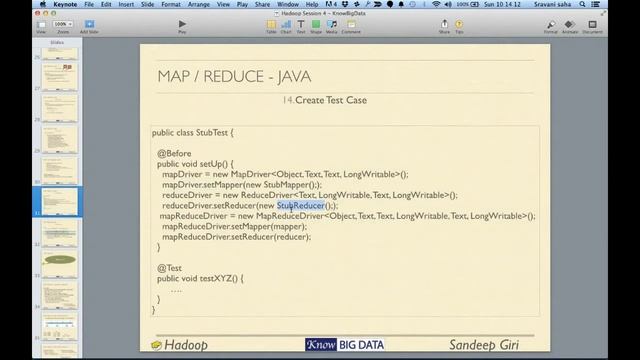Enter full screen with the window's corner arrows
The height and width of the screenshot is (360, 640).
tap(603, 13)
